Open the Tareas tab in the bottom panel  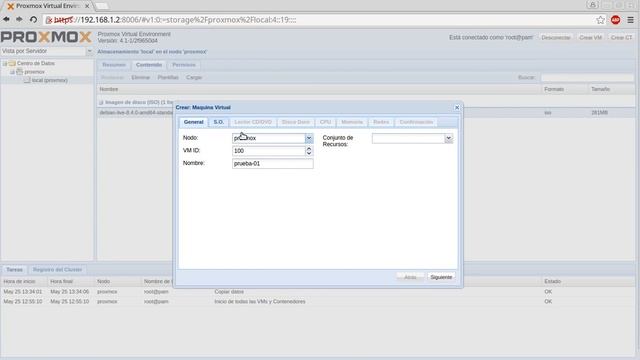coord(14,270)
